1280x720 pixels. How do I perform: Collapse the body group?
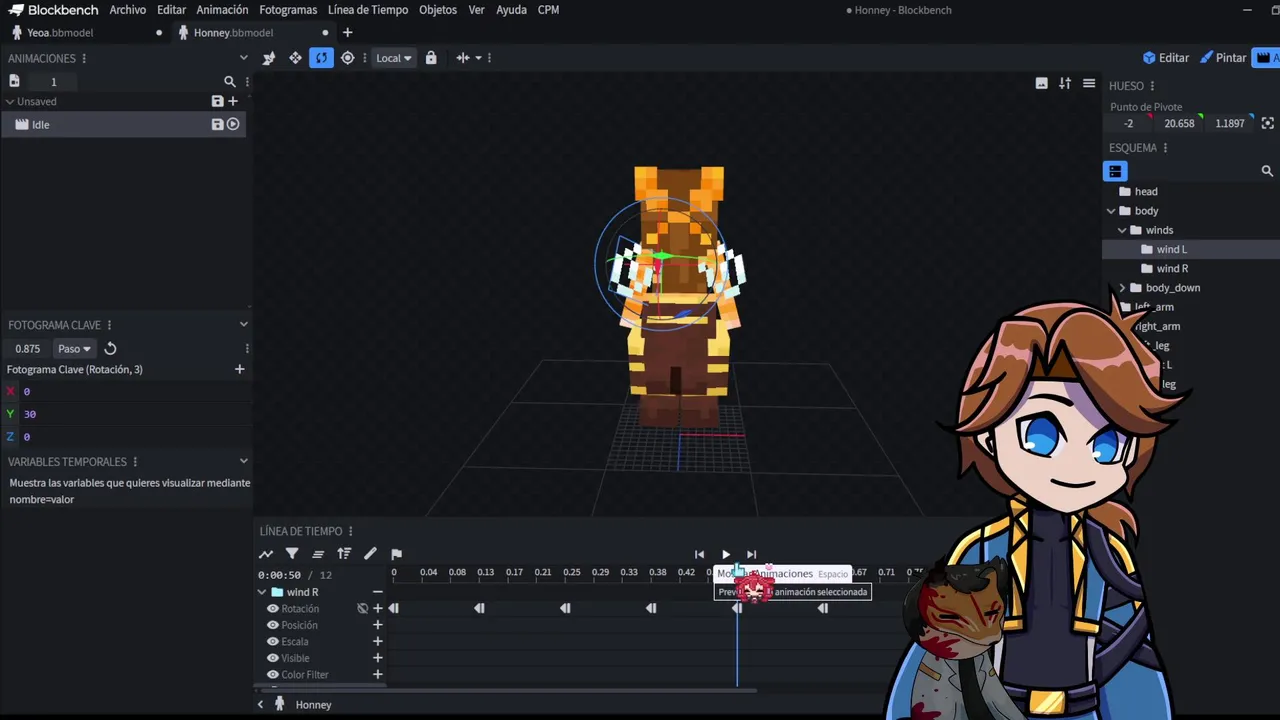pos(1111,211)
